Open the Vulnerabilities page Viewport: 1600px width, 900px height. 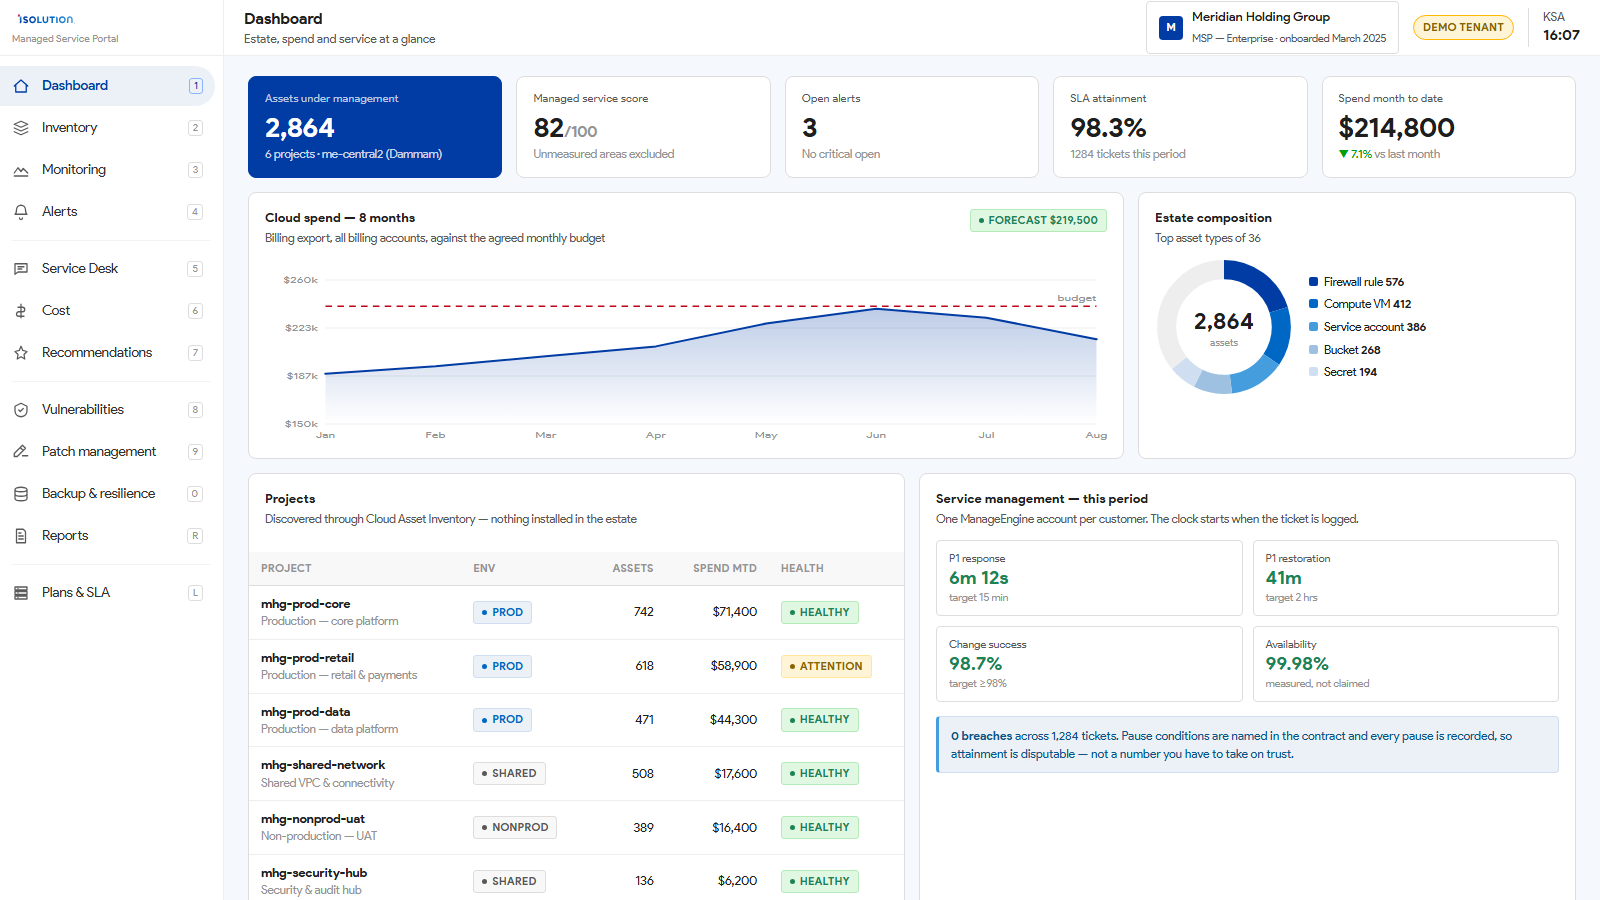[x=107, y=410]
